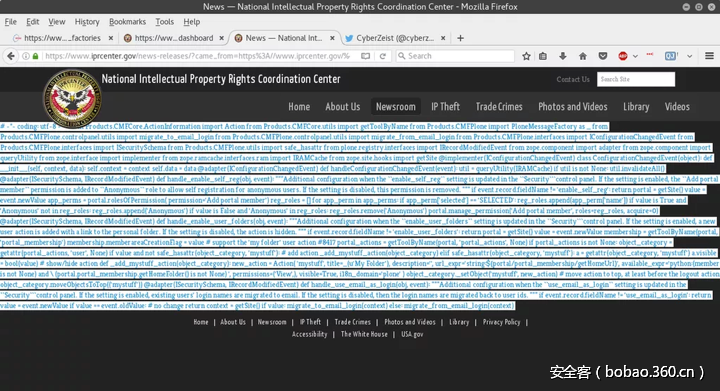Image resolution: width=720 pixels, height=391 pixels.
Task: Open the Photos and Videos section
Action: pyautogui.click(x=573, y=106)
